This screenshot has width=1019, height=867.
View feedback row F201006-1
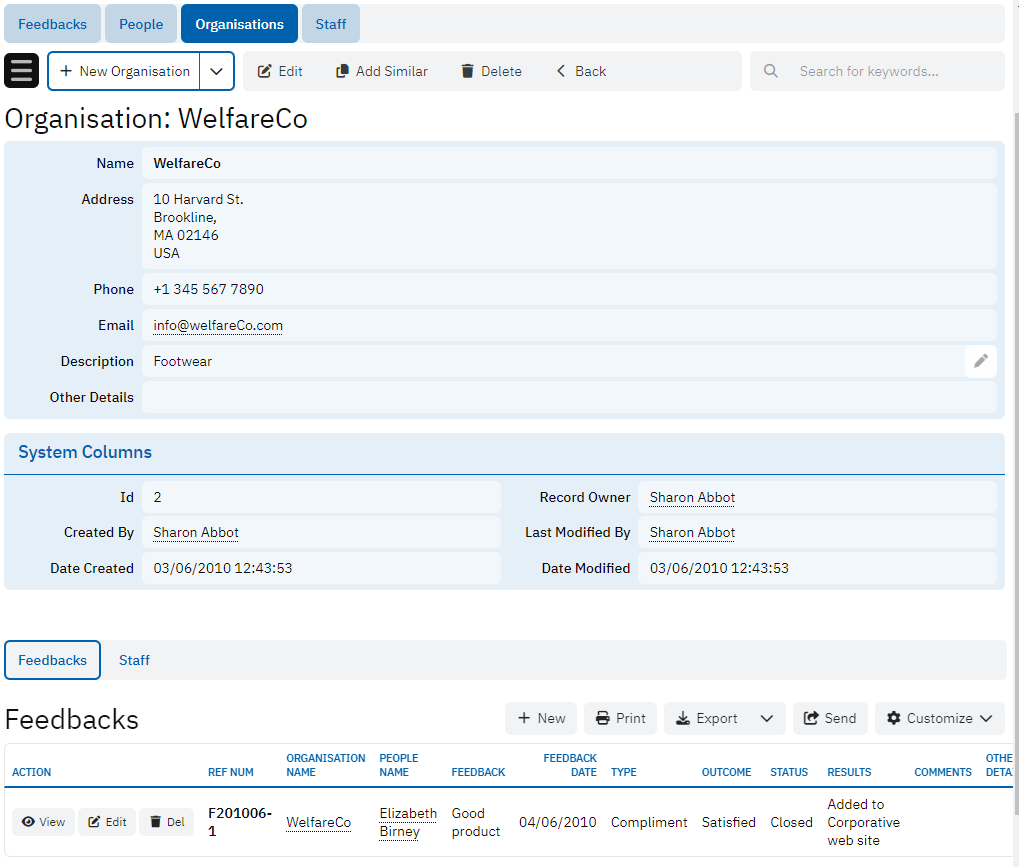[x=43, y=822]
